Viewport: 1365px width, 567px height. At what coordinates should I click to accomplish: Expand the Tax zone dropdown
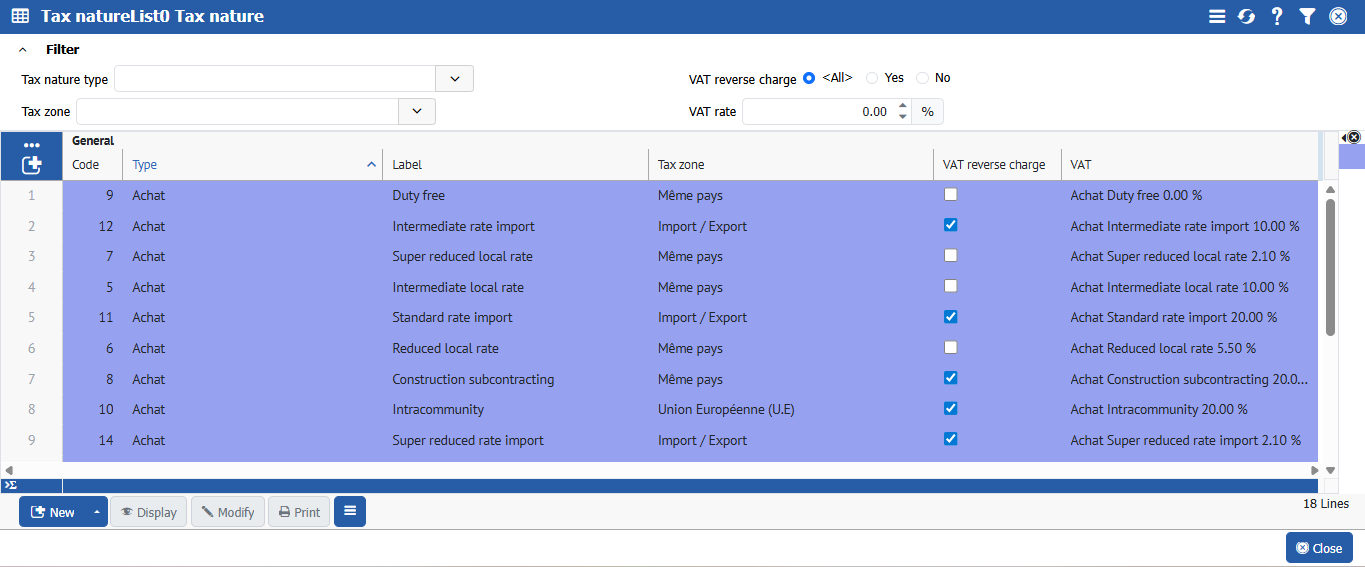[x=416, y=111]
